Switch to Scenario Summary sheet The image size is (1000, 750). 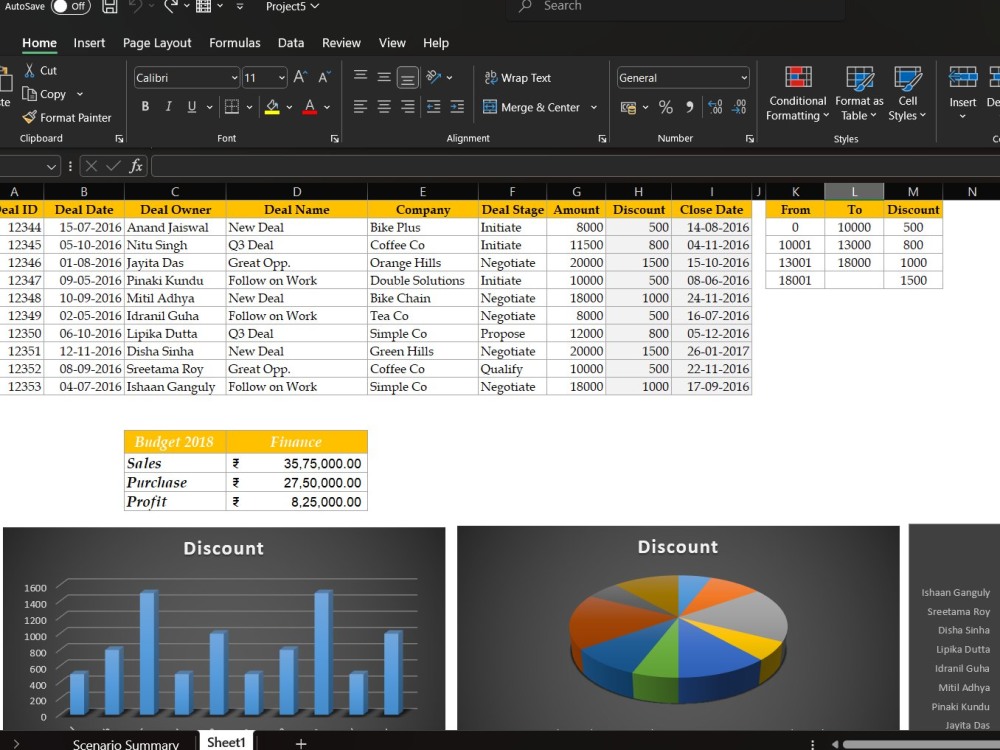tap(126, 744)
